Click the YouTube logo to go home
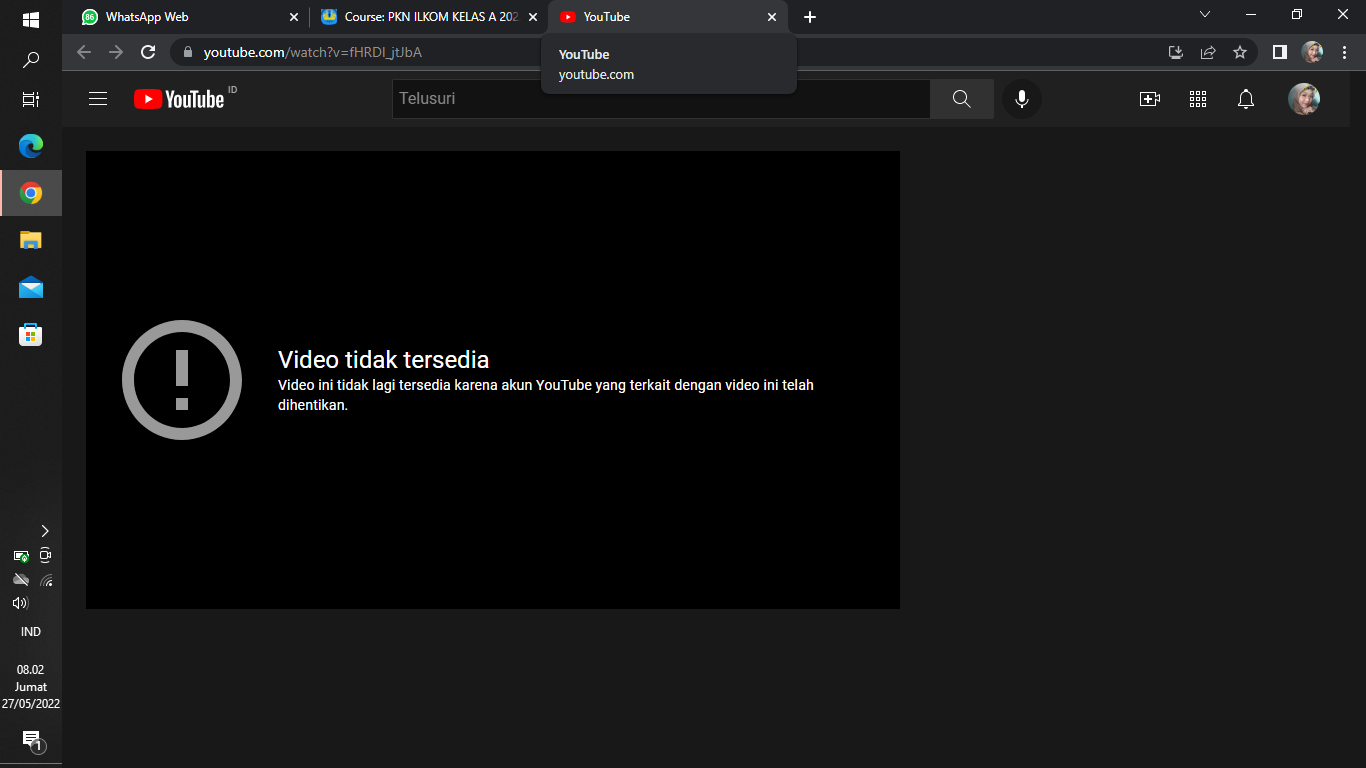The height and width of the screenshot is (768, 1366). (180, 99)
